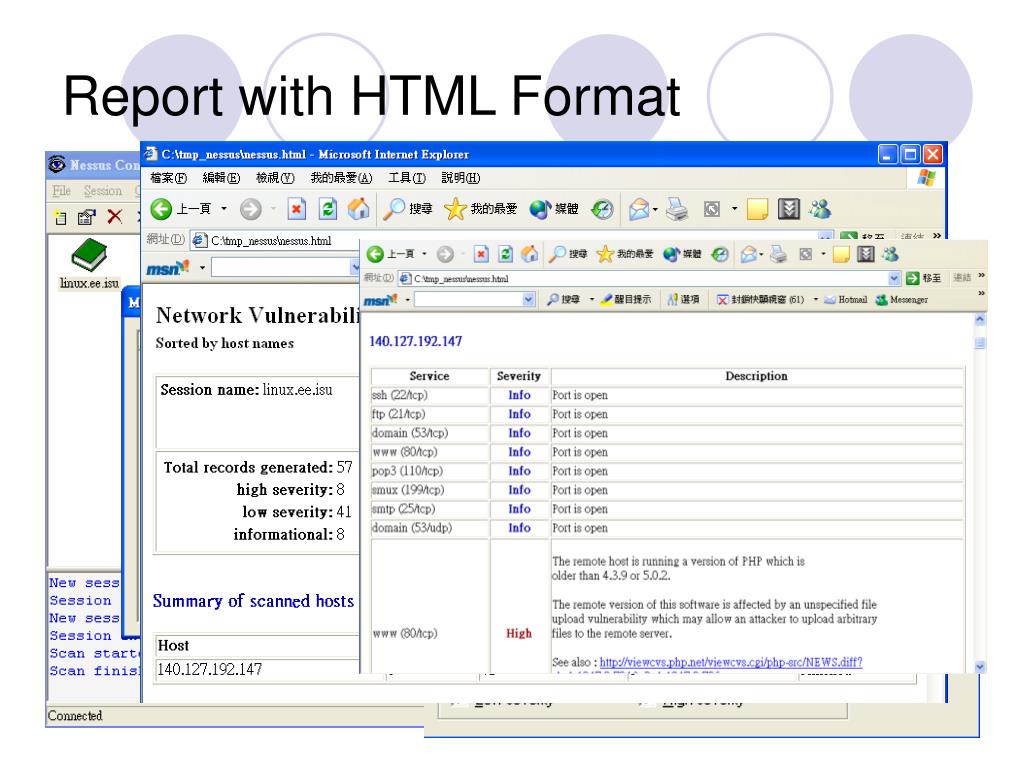
Task: Click 醒目提示 highlight button in MSN toolbar
Action: pyautogui.click(x=626, y=299)
